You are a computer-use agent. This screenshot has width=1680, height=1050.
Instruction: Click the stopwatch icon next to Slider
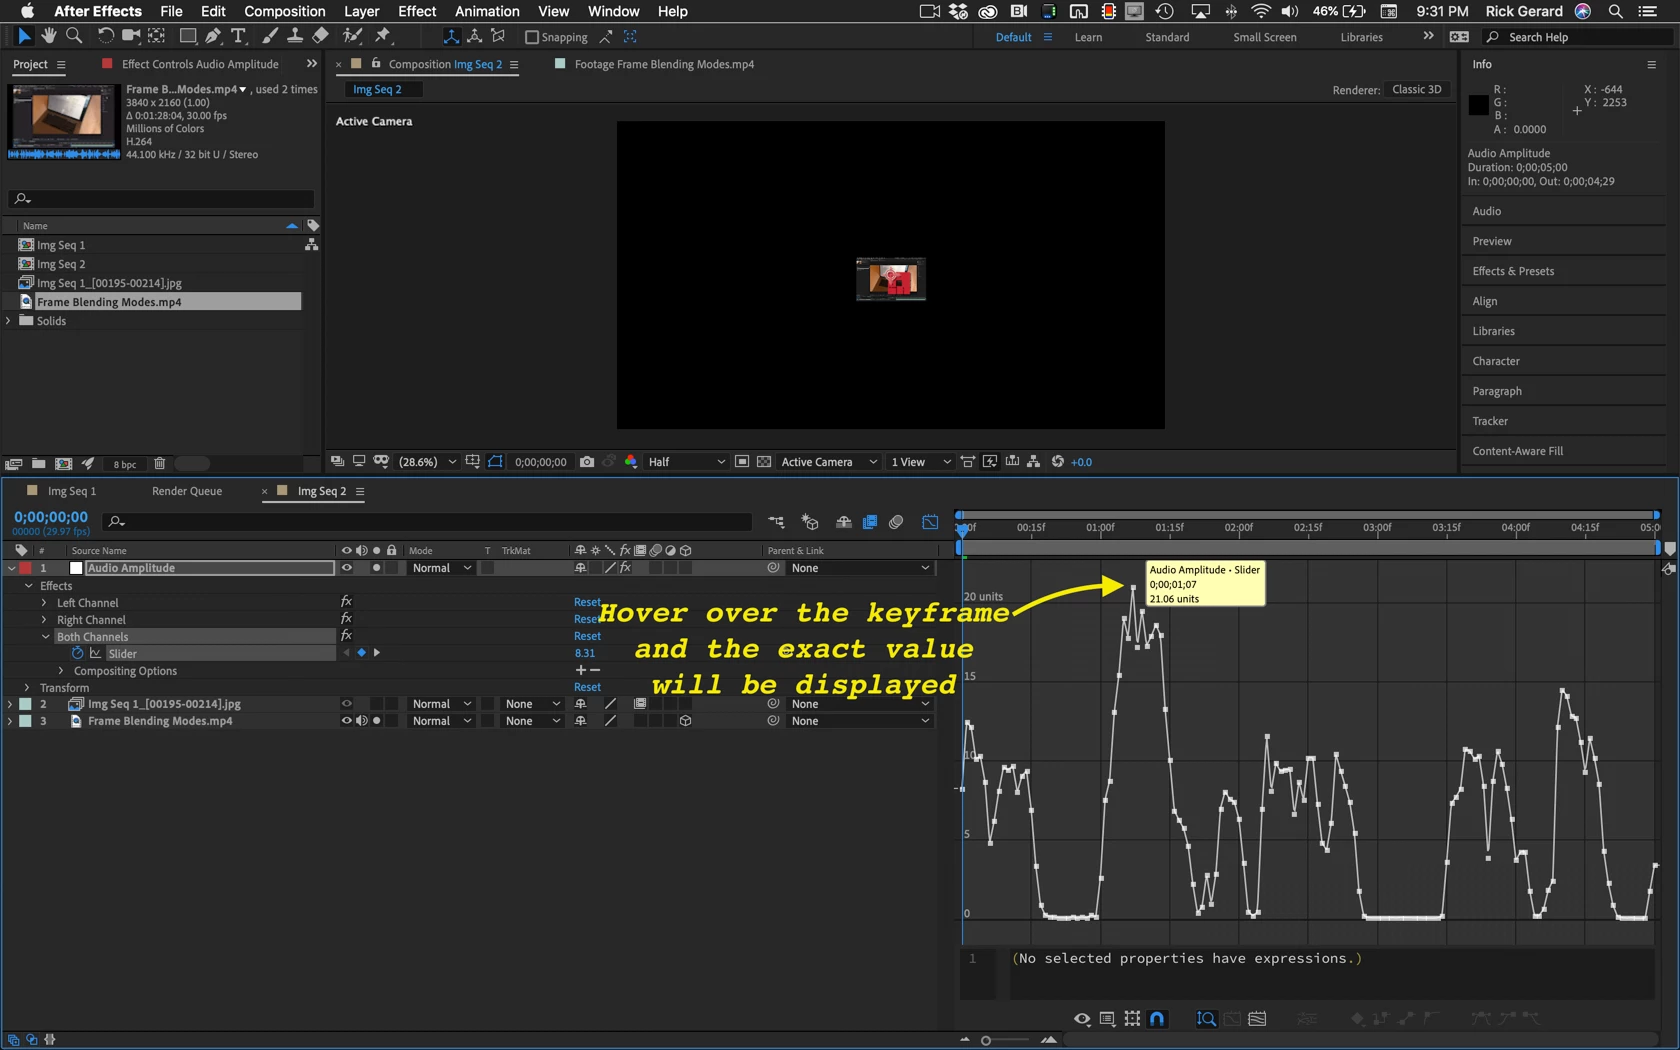(77, 653)
